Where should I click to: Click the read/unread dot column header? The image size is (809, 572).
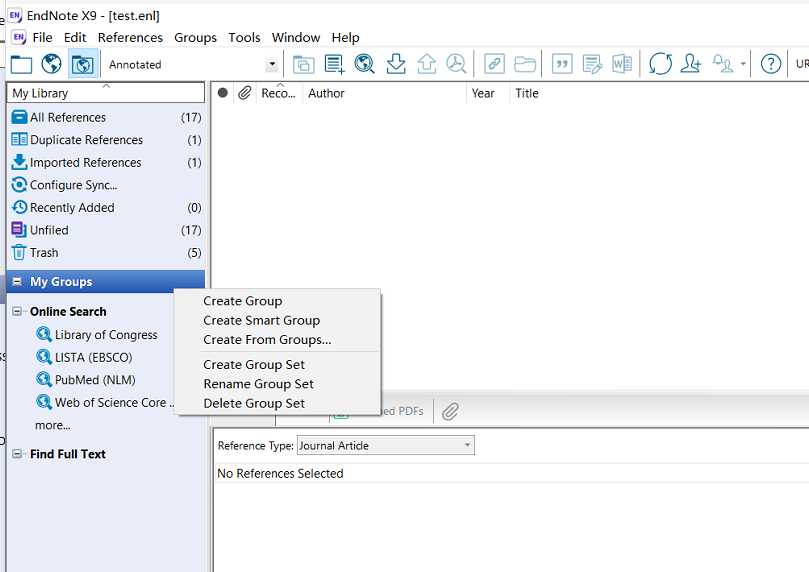point(222,93)
